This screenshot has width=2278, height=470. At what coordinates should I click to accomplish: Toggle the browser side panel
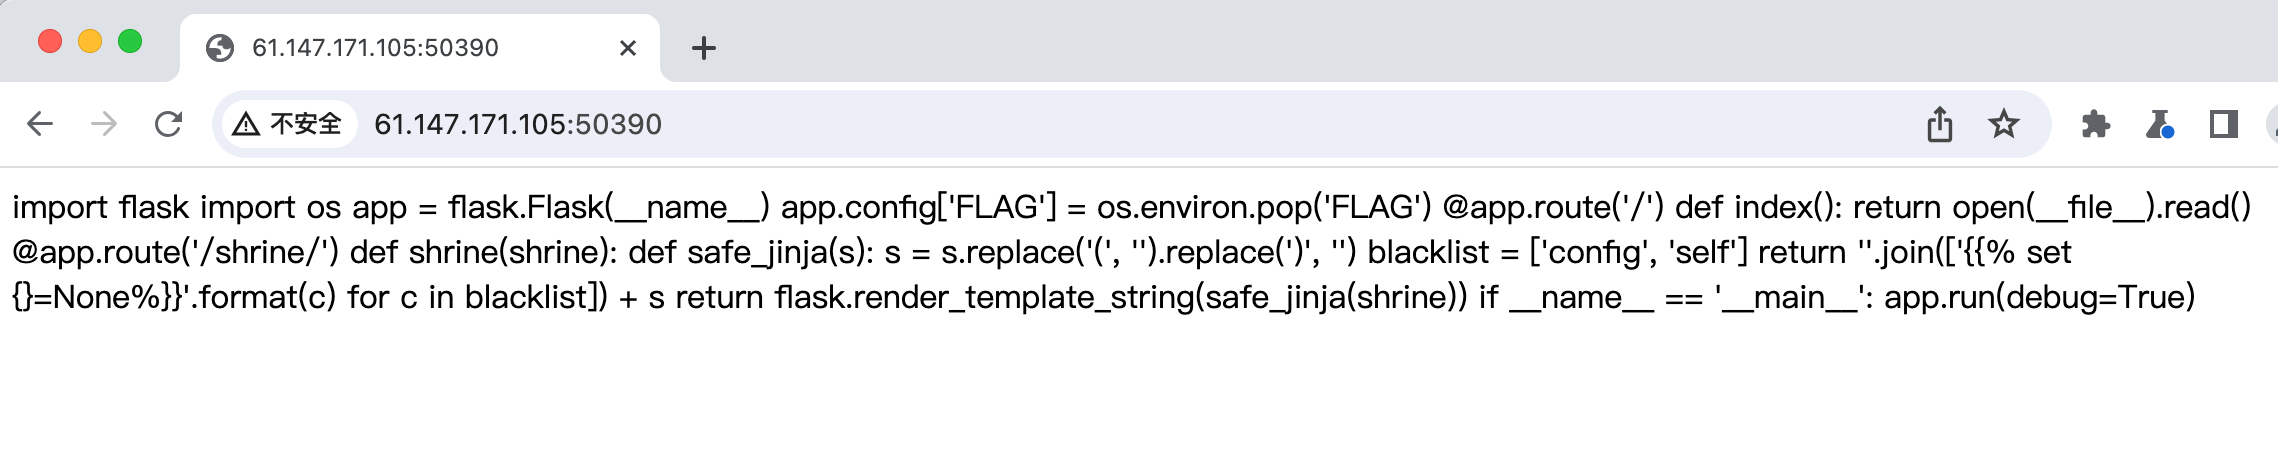(2223, 124)
